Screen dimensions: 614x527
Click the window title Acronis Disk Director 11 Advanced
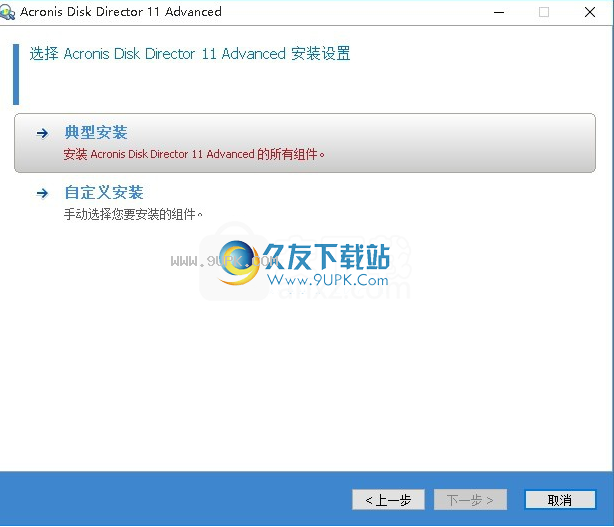pyautogui.click(x=121, y=12)
